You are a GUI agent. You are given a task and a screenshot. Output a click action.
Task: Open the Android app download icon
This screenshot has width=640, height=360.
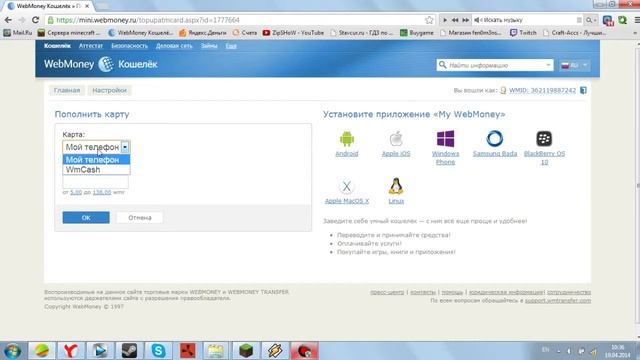click(347, 139)
